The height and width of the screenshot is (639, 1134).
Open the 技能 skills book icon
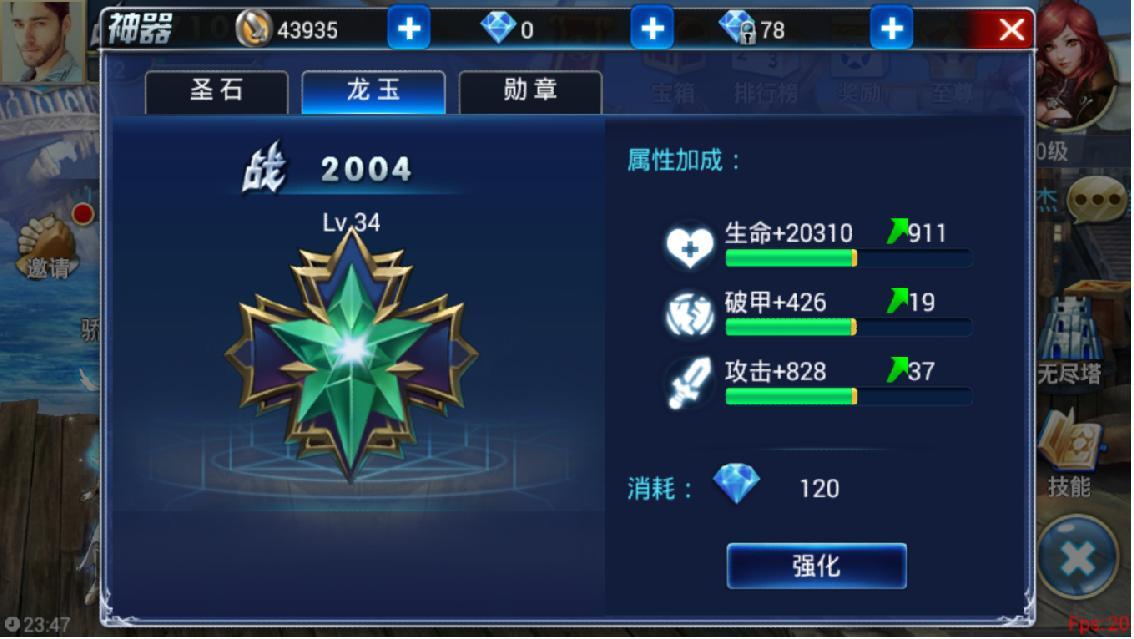point(1070,453)
